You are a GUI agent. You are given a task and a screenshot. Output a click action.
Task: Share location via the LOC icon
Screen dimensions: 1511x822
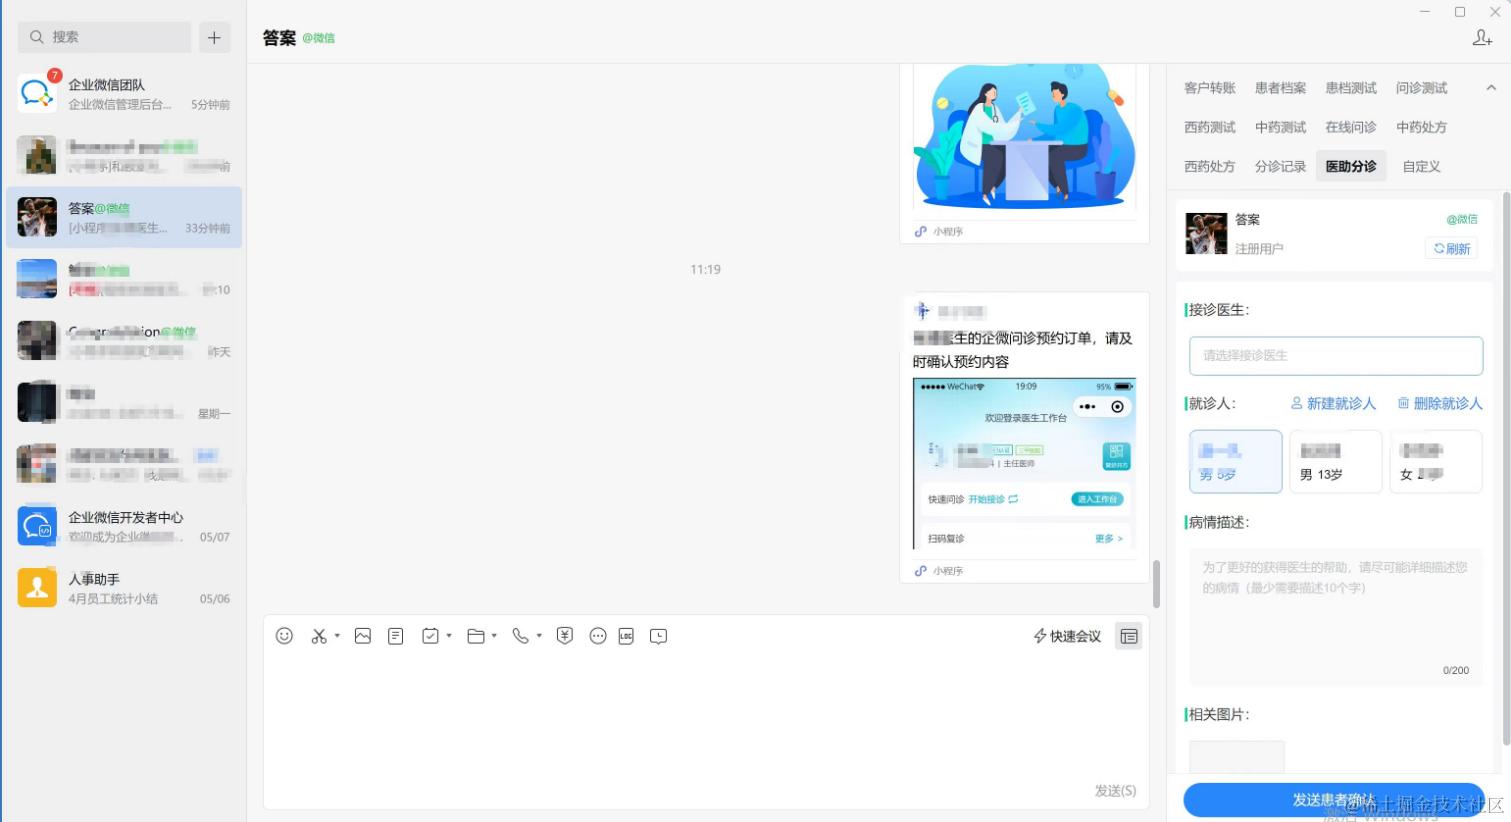626,636
